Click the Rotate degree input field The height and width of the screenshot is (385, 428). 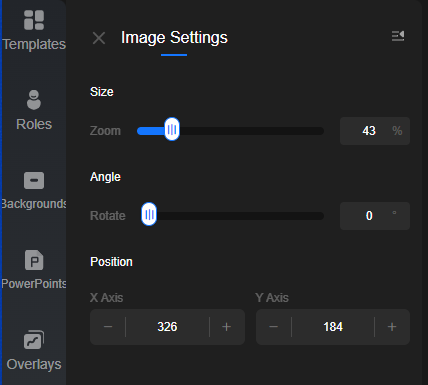point(375,216)
